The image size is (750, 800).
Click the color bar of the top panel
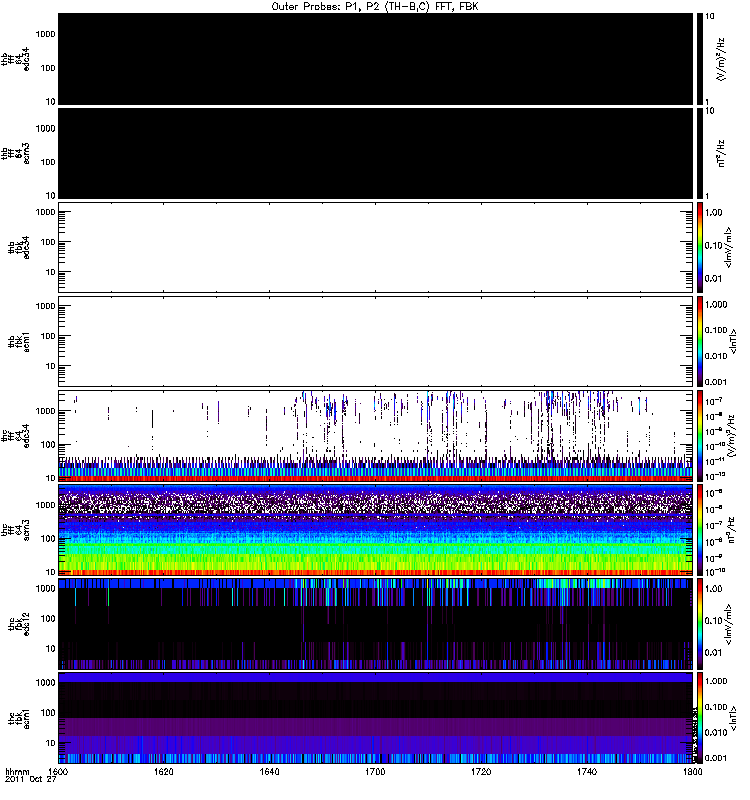(x=701, y=58)
